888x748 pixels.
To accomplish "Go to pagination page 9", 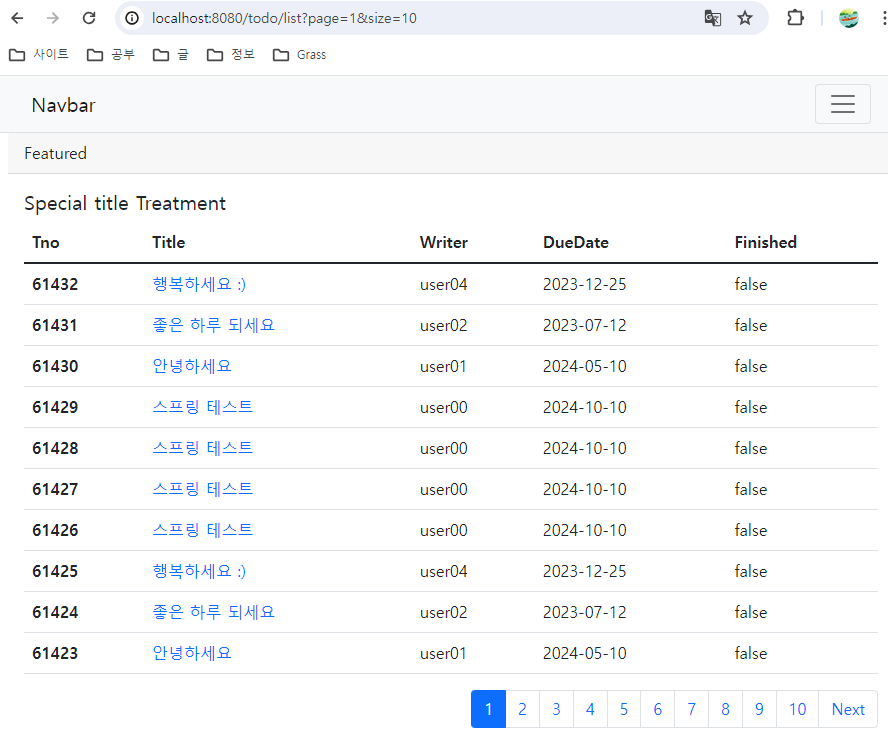I will point(759,709).
